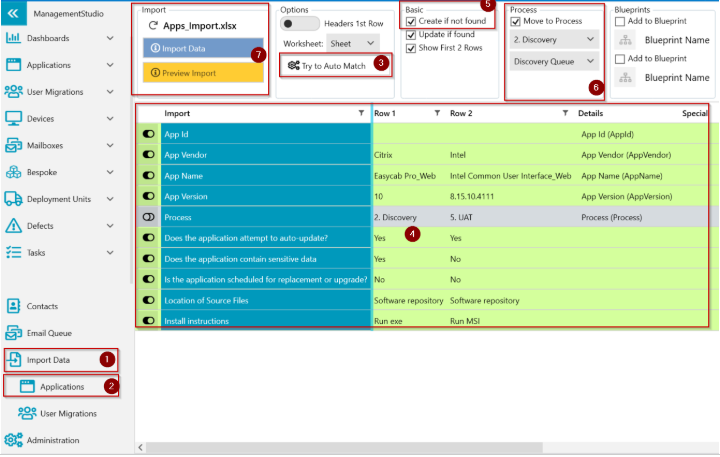Check the second Add to Blueprint box
The height and width of the screenshot is (457, 720).
coord(620,59)
